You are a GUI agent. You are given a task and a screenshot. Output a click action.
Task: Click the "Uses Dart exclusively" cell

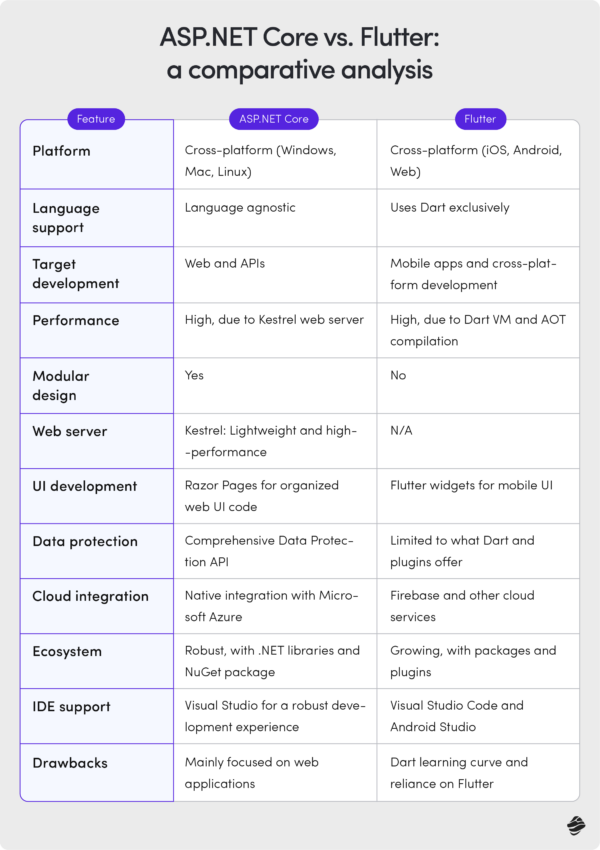pyautogui.click(x=450, y=208)
